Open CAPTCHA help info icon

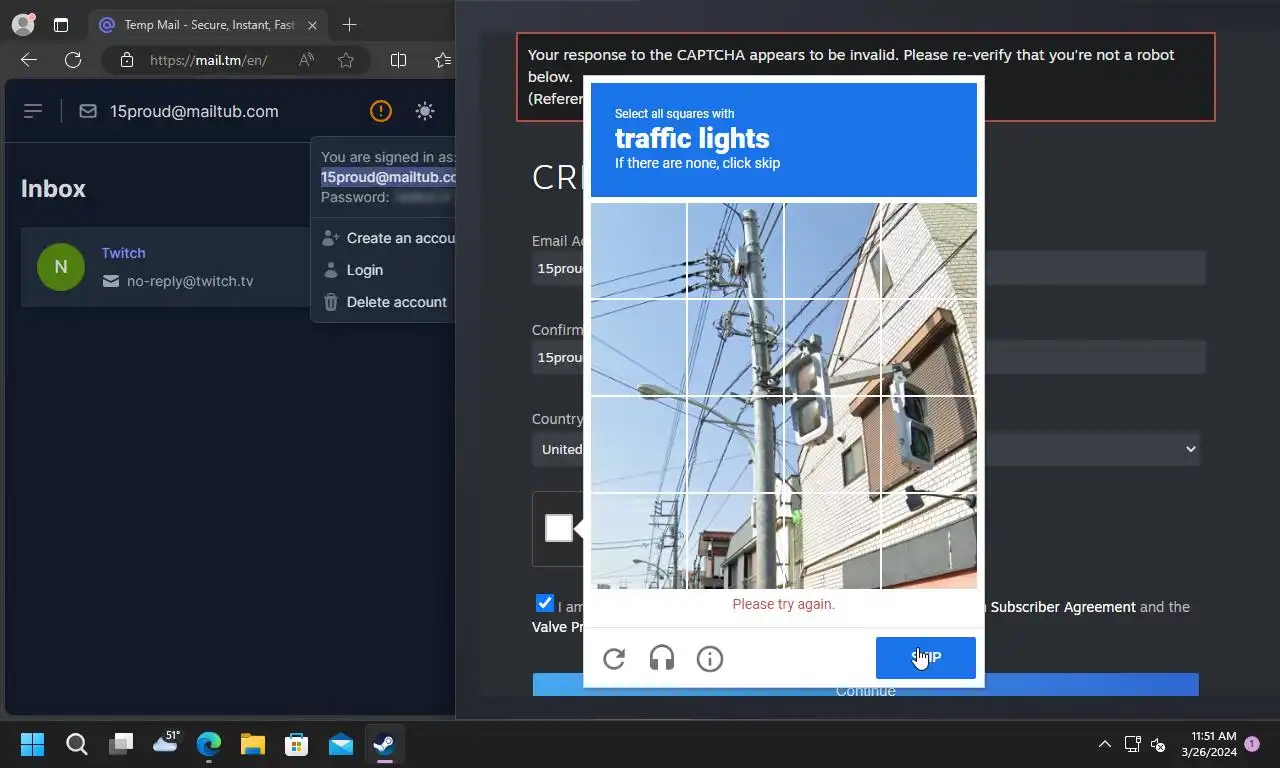710,658
